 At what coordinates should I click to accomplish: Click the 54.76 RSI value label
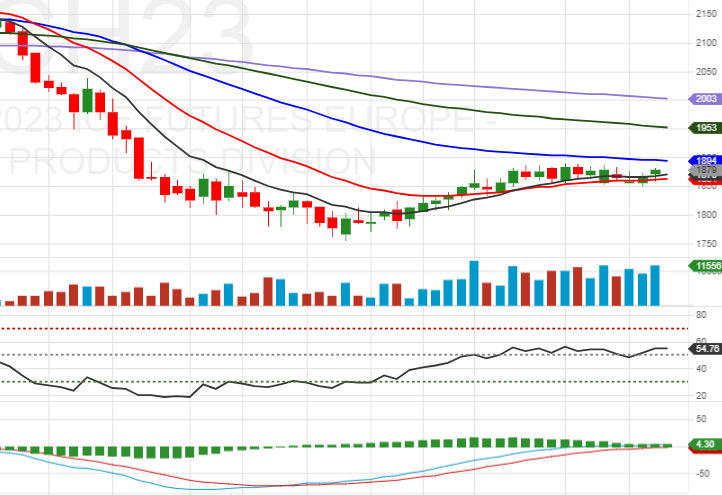click(x=705, y=349)
